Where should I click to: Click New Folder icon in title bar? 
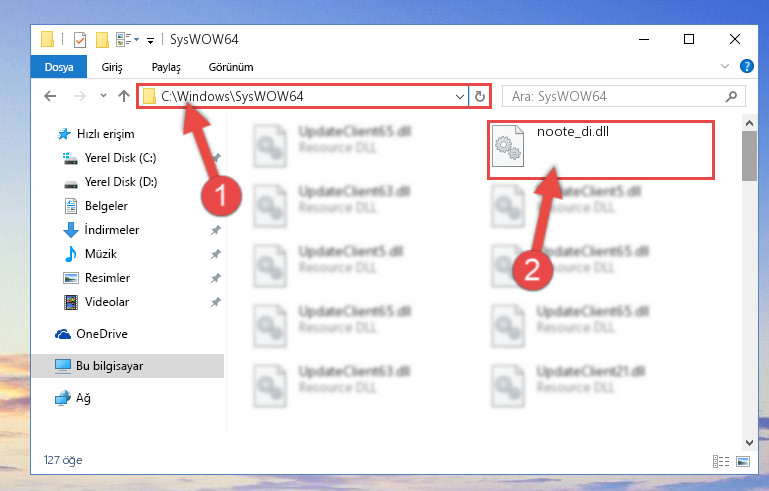[102, 39]
